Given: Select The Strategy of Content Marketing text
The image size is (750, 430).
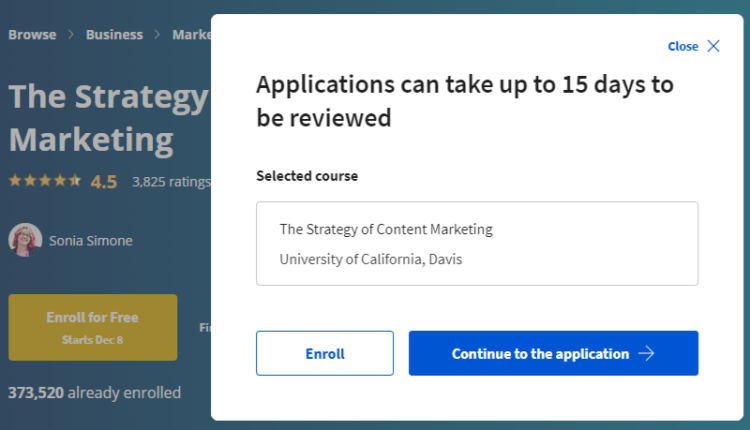Looking at the screenshot, I should pyautogui.click(x=386, y=229).
